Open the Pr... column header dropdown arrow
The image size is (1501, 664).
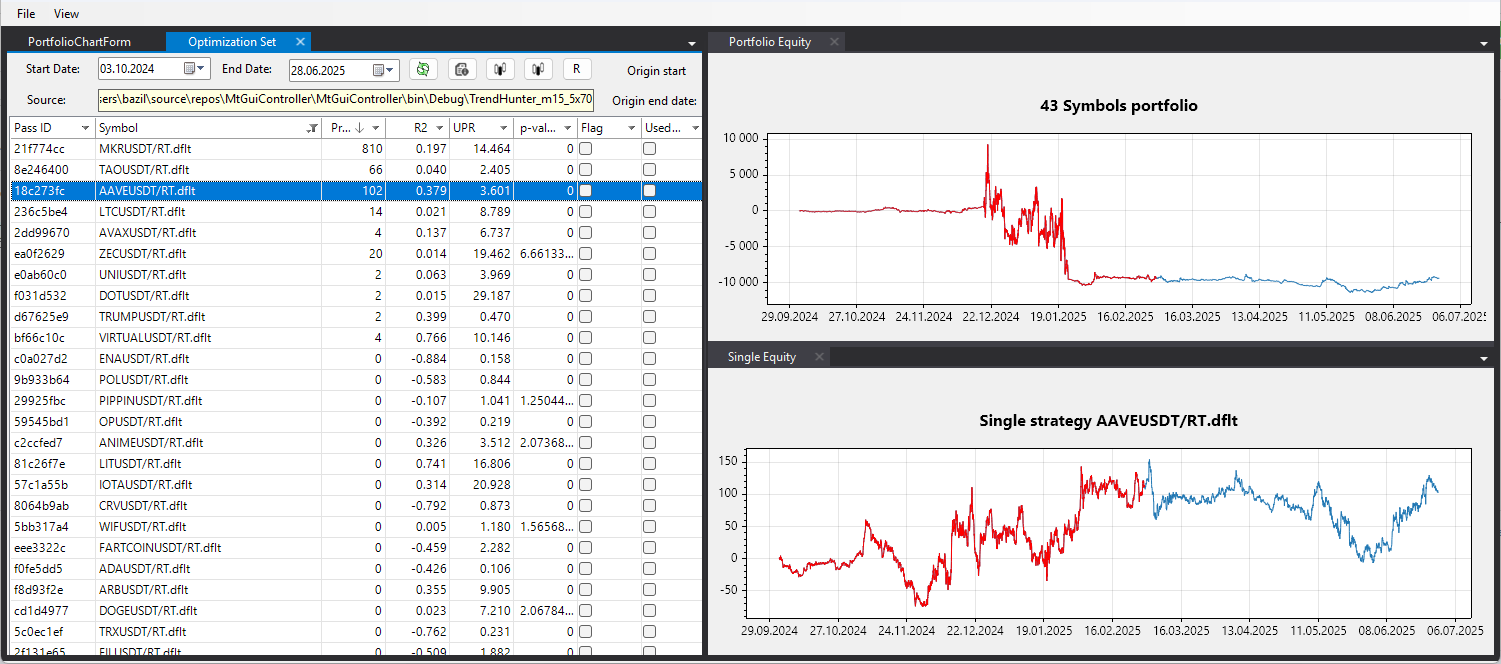click(x=375, y=128)
